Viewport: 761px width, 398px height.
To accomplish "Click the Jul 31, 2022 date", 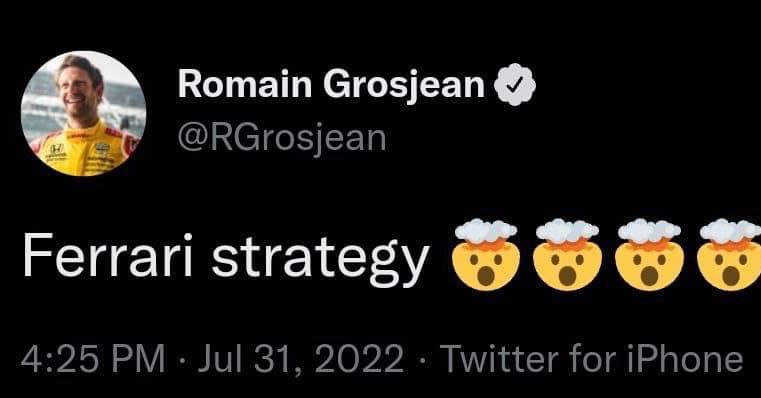I will point(301,359).
